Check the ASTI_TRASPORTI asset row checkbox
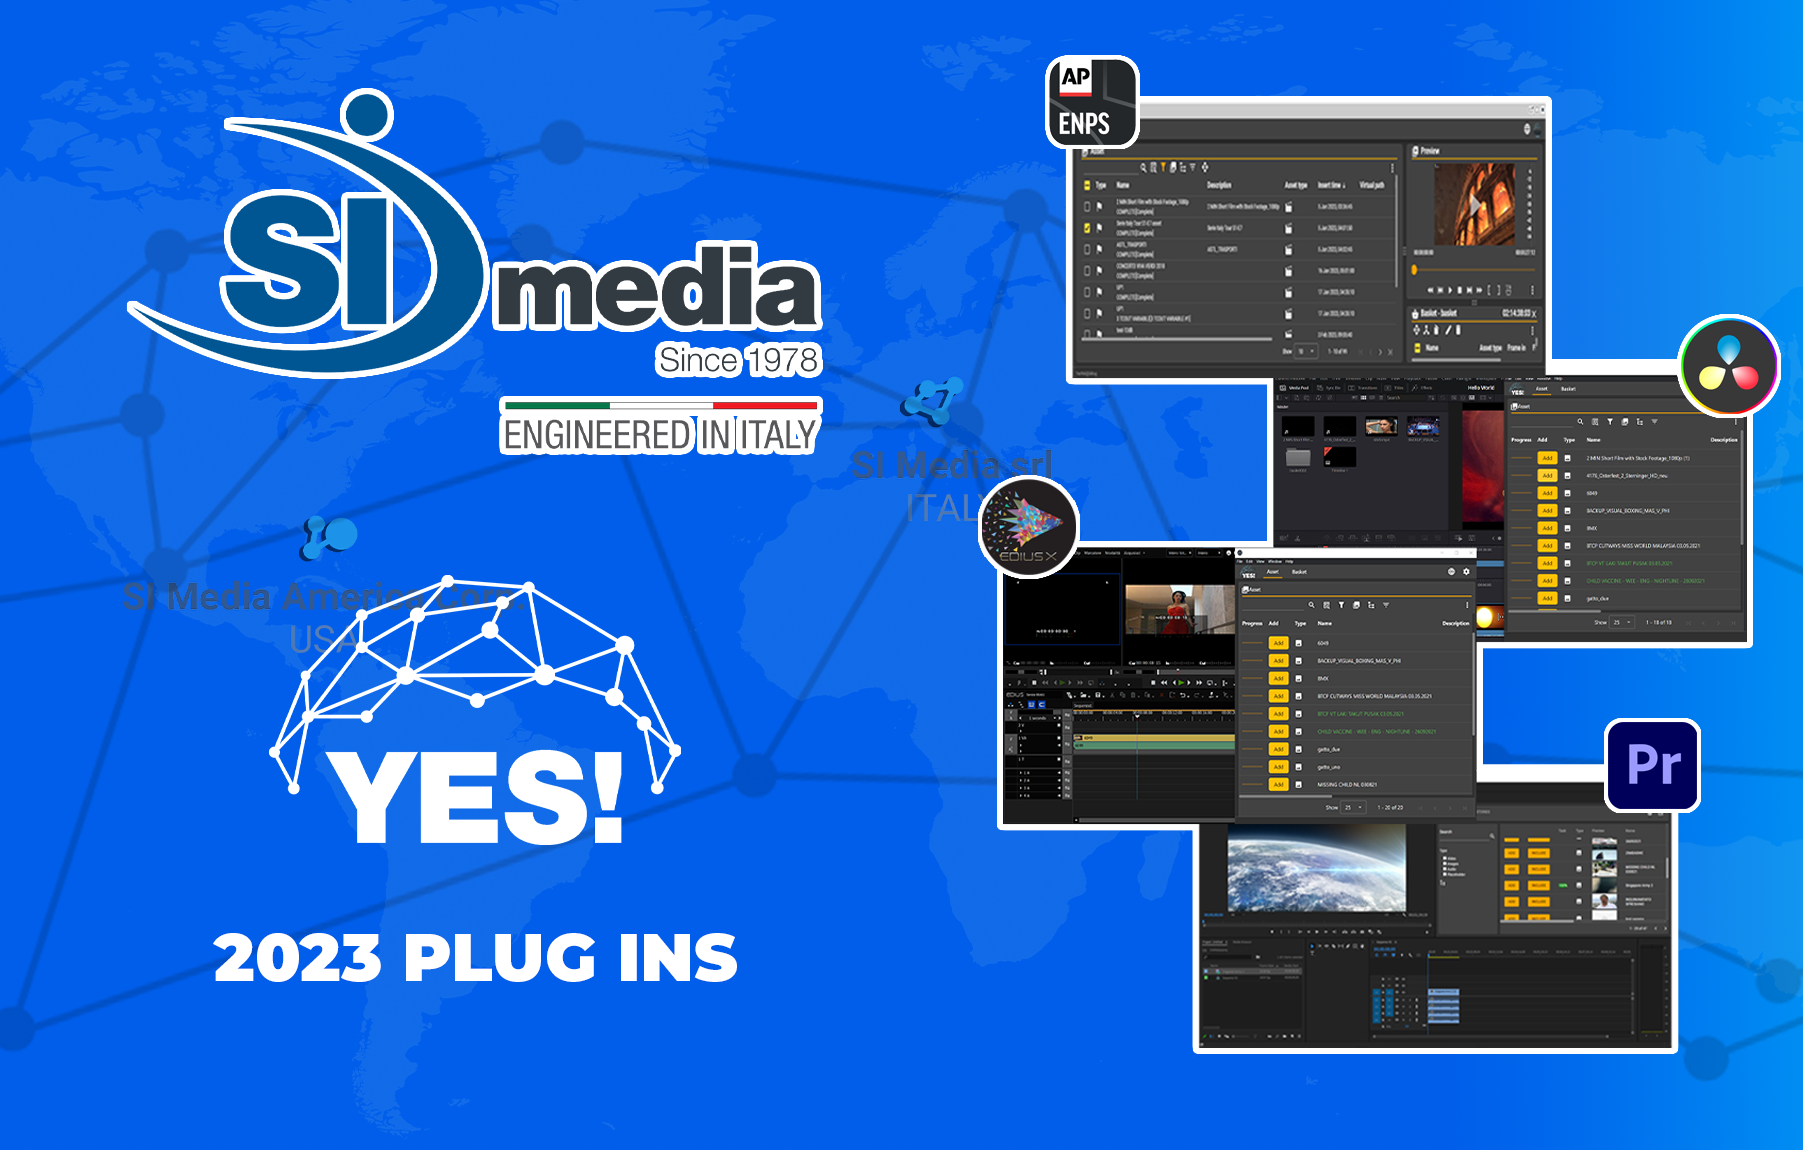Viewport: 1803px width, 1150px height. click(1087, 249)
